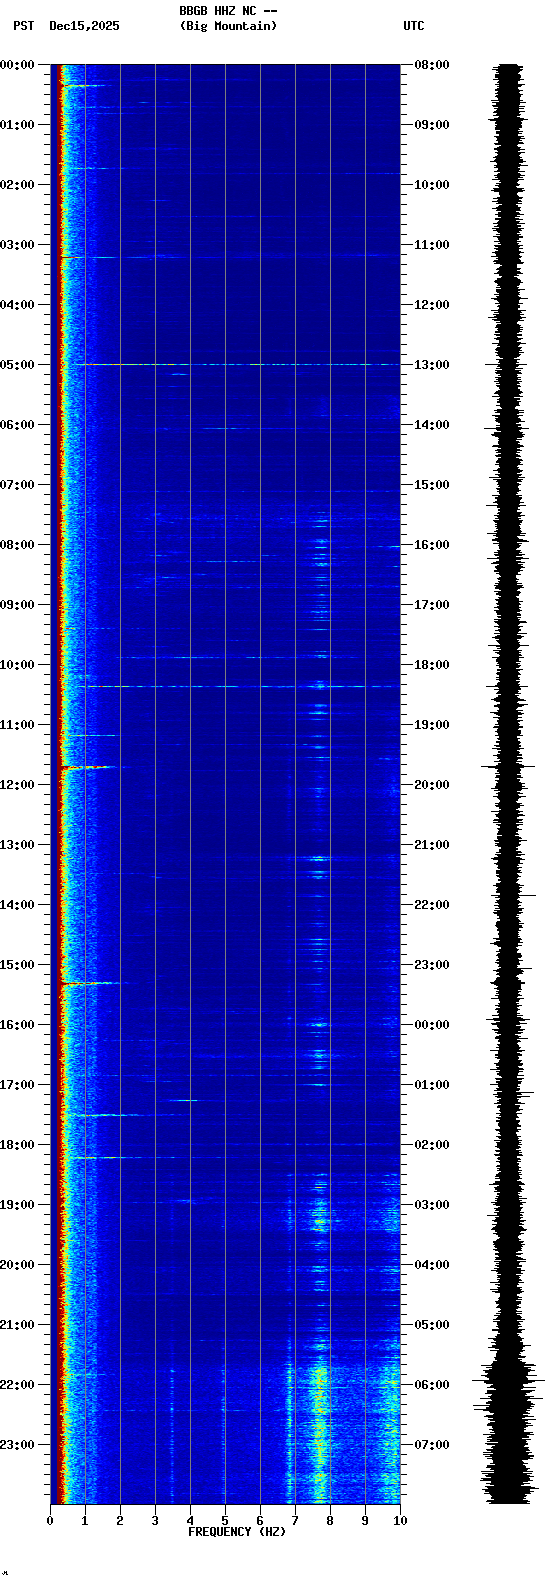Viewport: 552px width, 1584px height.
Task: Click the PST "12:00" time label
Action: click(x=17, y=785)
